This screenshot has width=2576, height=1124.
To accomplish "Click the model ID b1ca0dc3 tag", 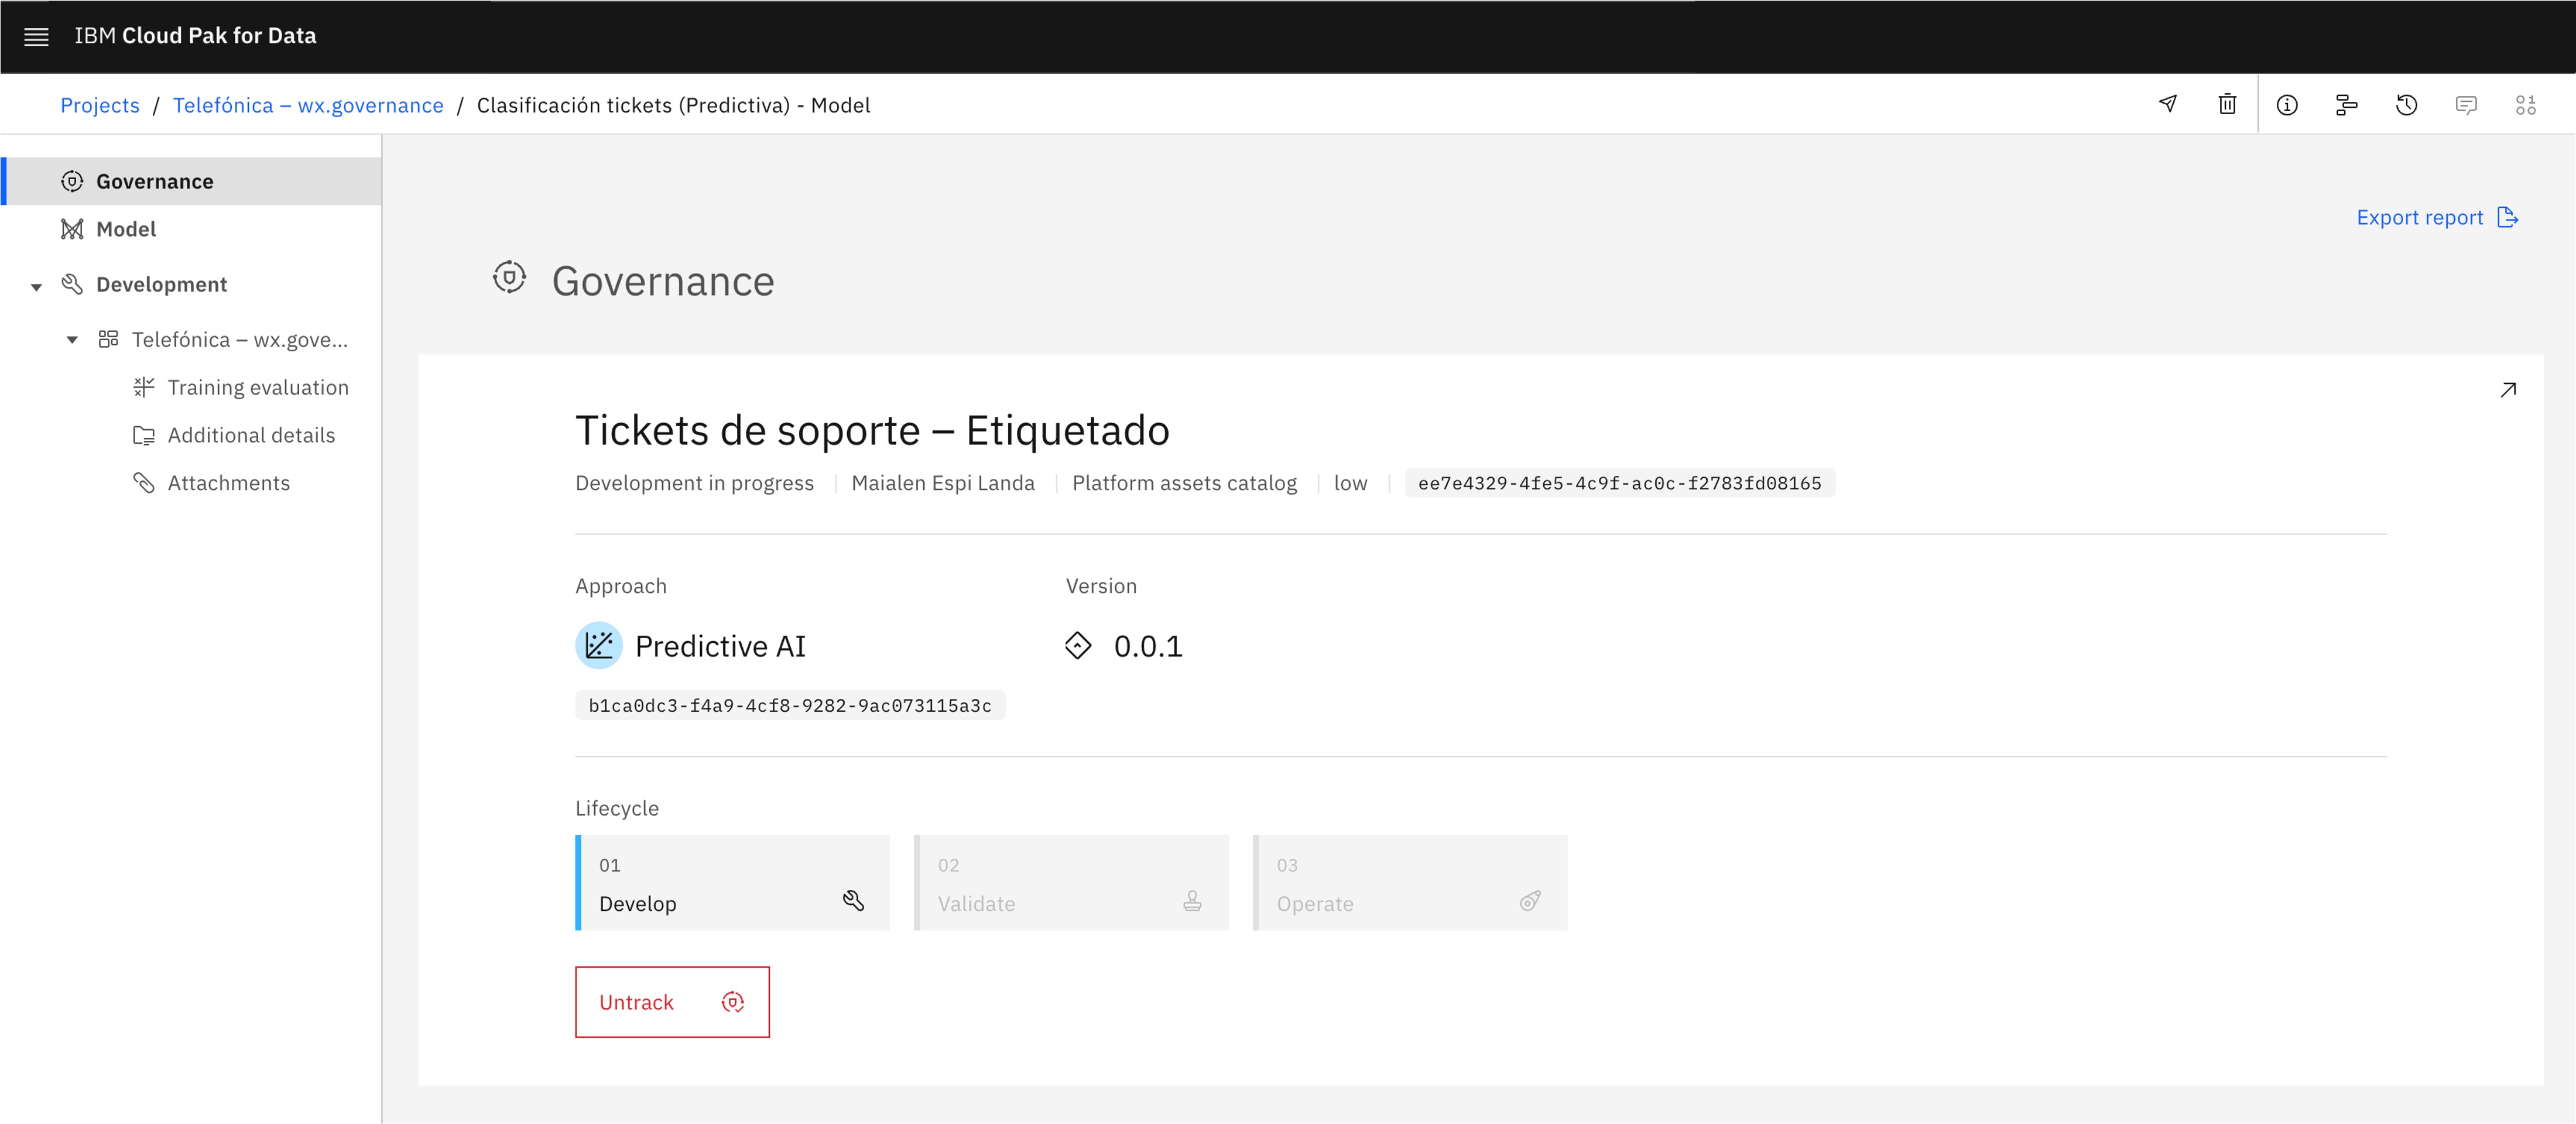I will pyautogui.click(x=790, y=705).
